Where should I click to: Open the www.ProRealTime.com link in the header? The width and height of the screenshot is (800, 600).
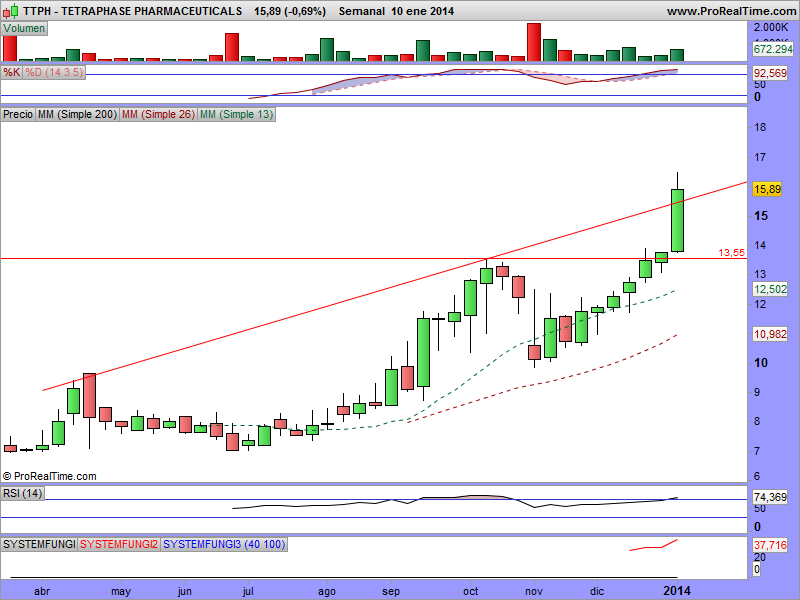point(731,11)
